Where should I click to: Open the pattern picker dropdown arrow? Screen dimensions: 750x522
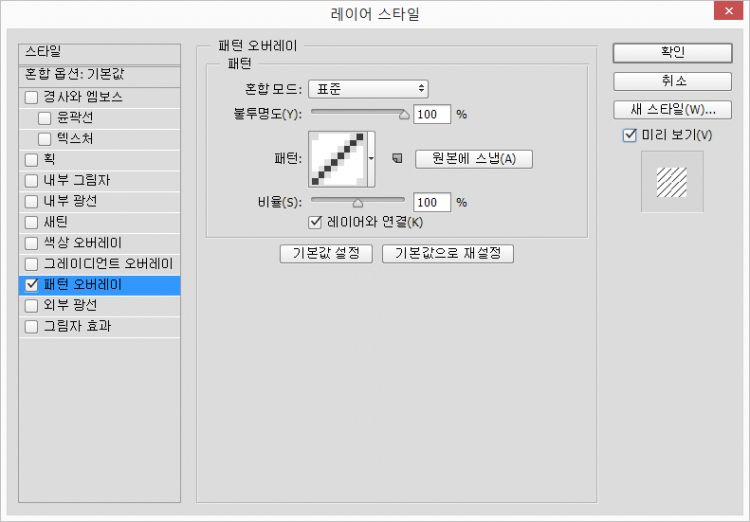pos(371,158)
